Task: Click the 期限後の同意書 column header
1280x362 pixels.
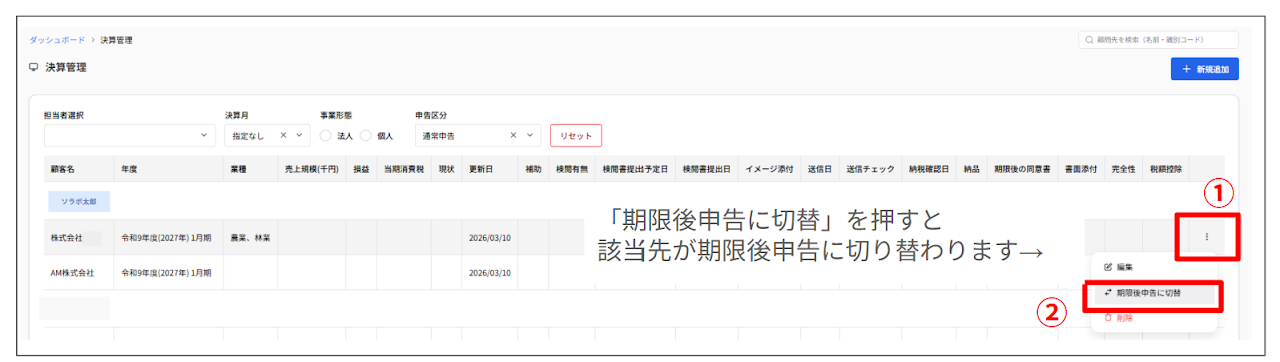Action: (1022, 169)
